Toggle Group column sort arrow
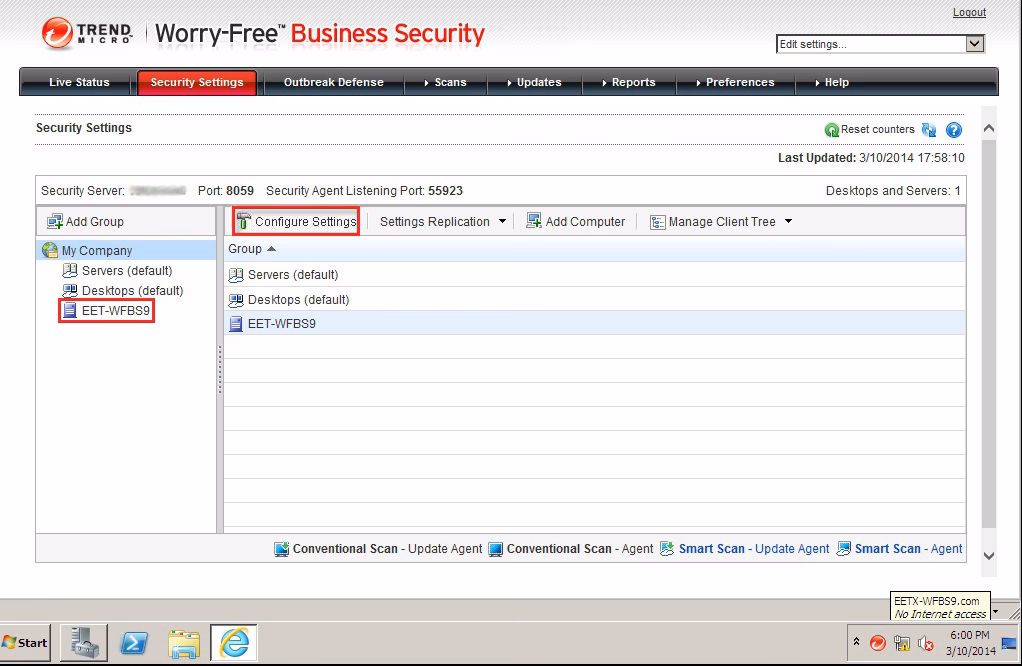Screen dimensions: 1022x666 pyautogui.click(x=272, y=249)
